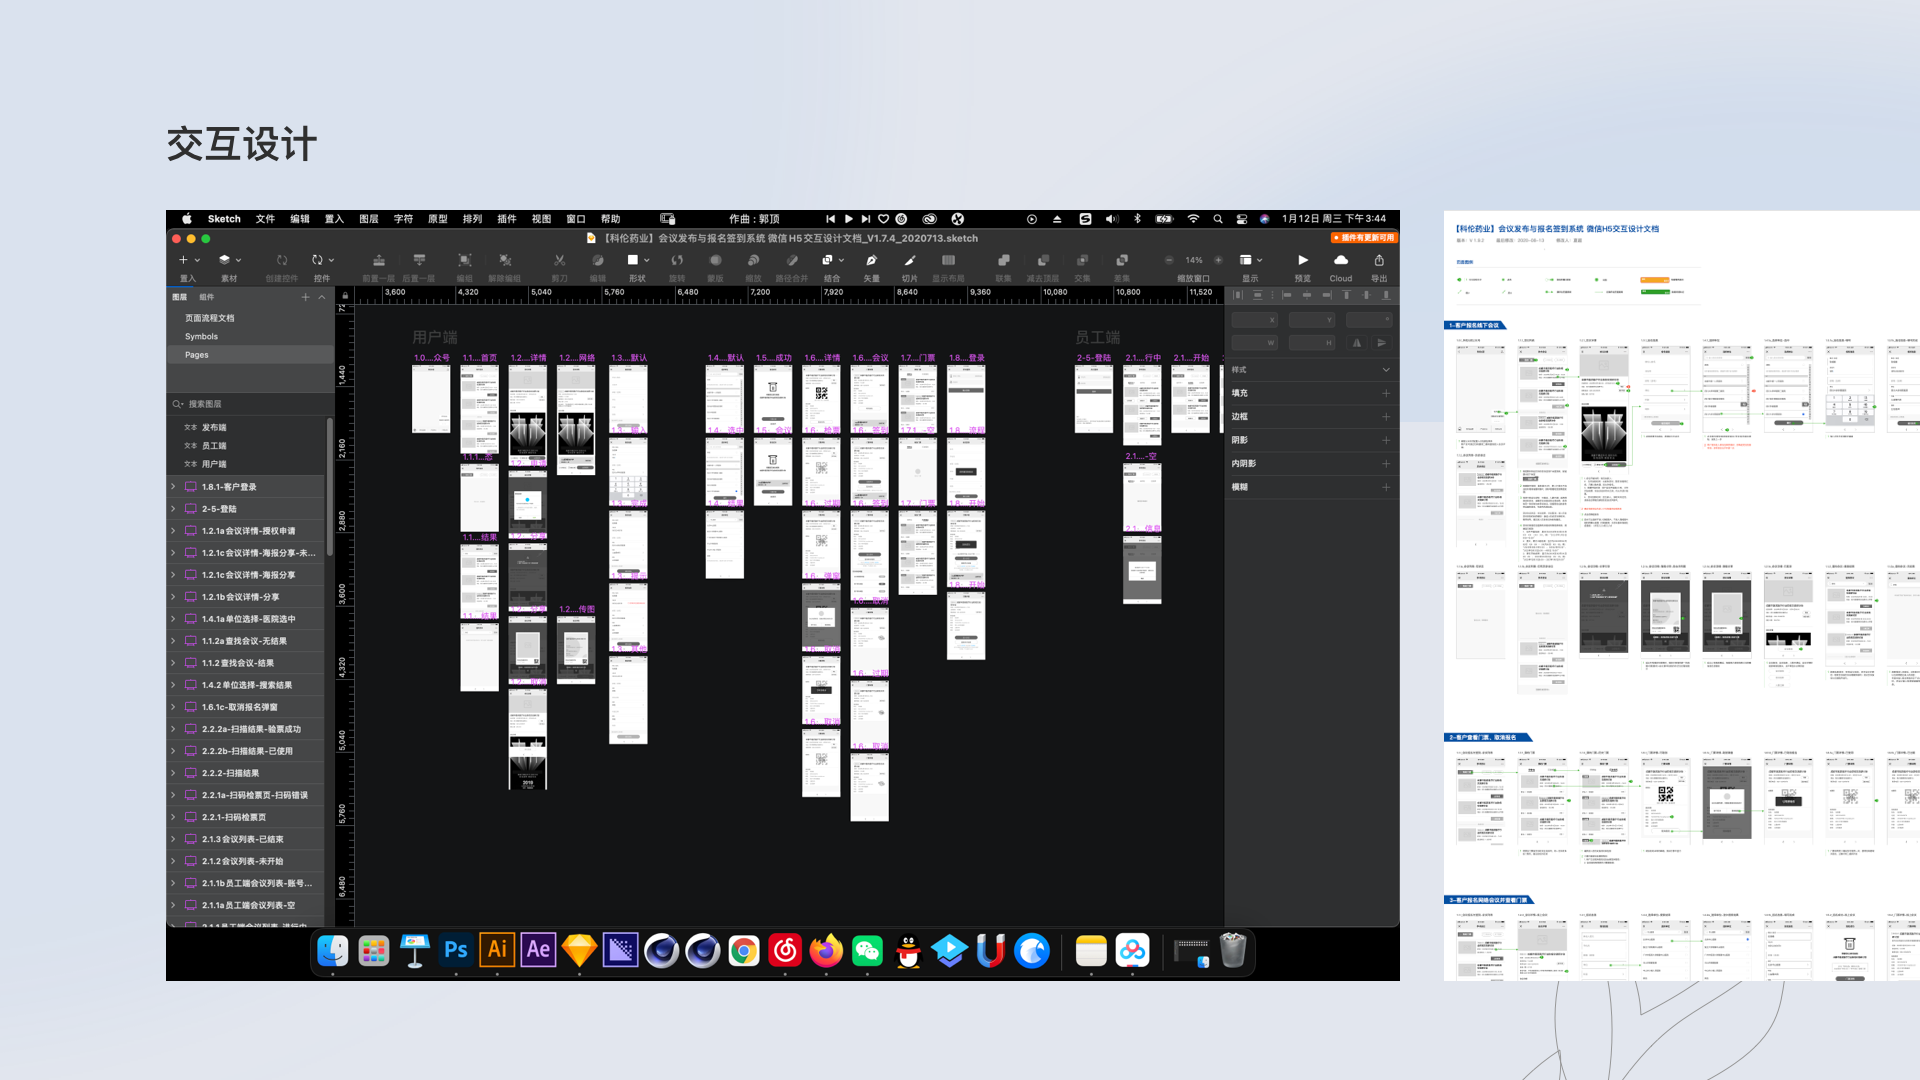Image resolution: width=1920 pixels, height=1080 pixels.
Task: Open the 文件 menu
Action: (265, 219)
